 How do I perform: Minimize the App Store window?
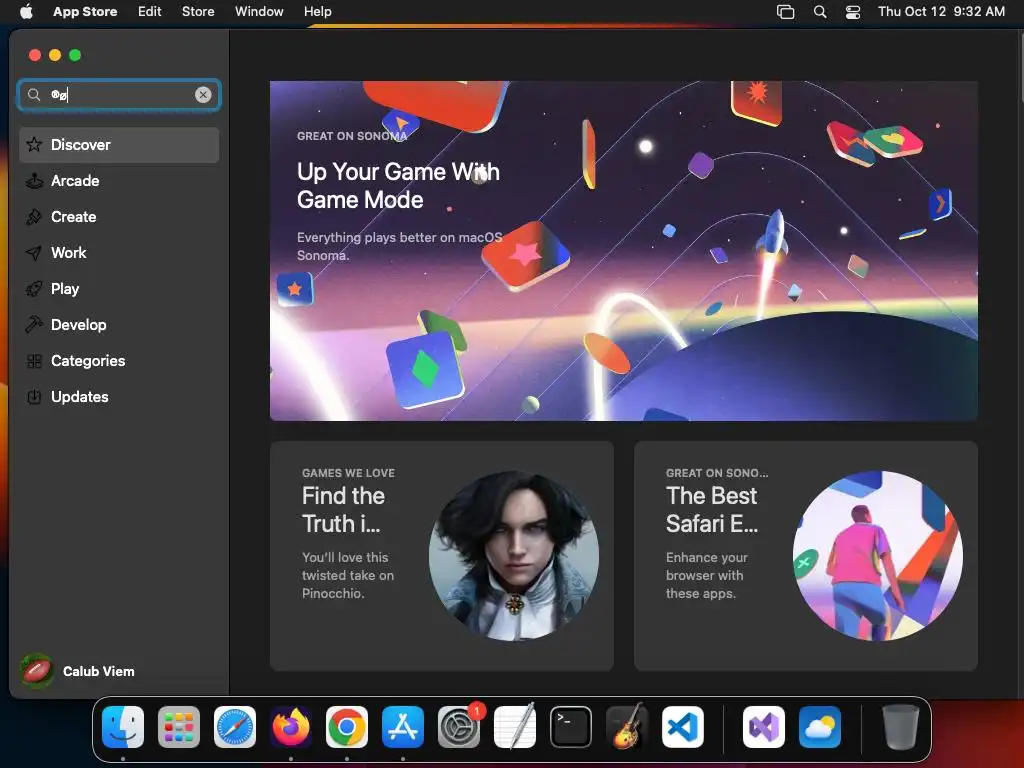point(55,55)
